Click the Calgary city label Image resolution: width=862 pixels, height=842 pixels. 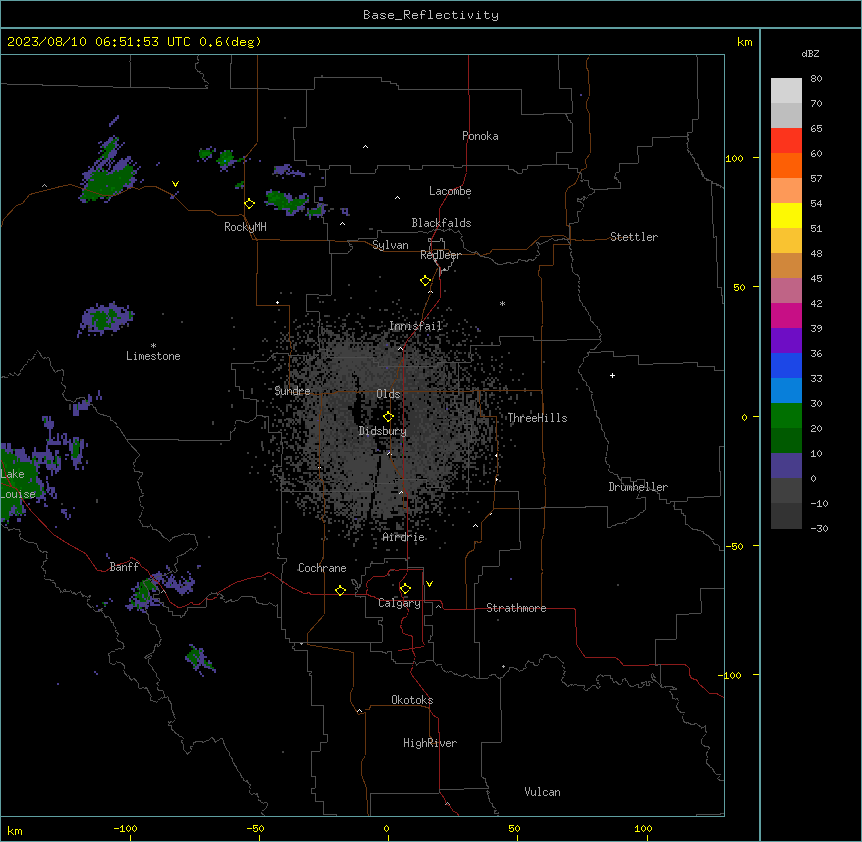coord(399,603)
